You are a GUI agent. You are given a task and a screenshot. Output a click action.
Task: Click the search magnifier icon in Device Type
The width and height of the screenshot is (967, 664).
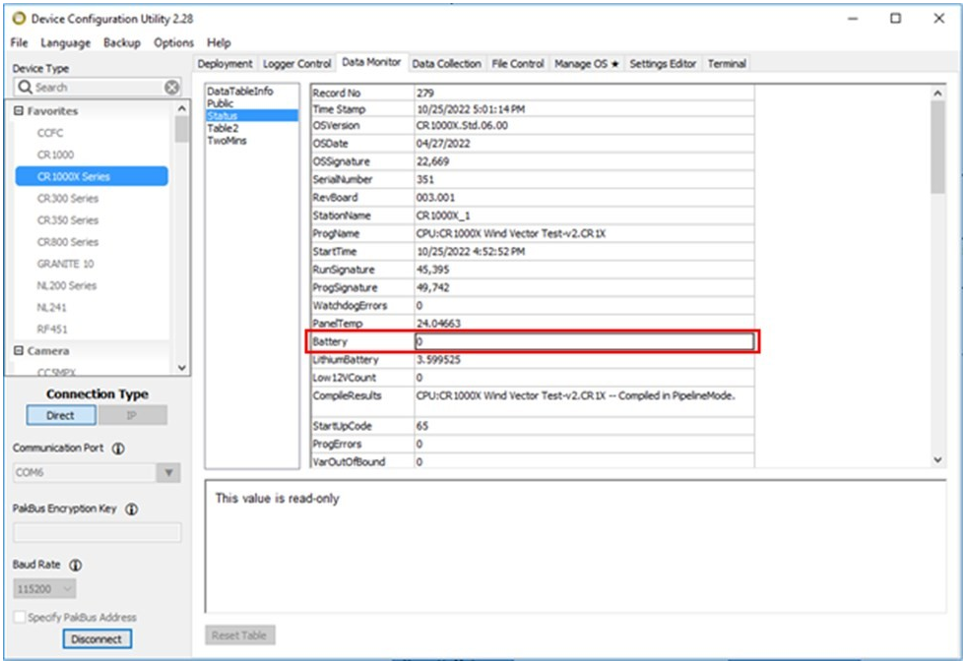point(25,87)
